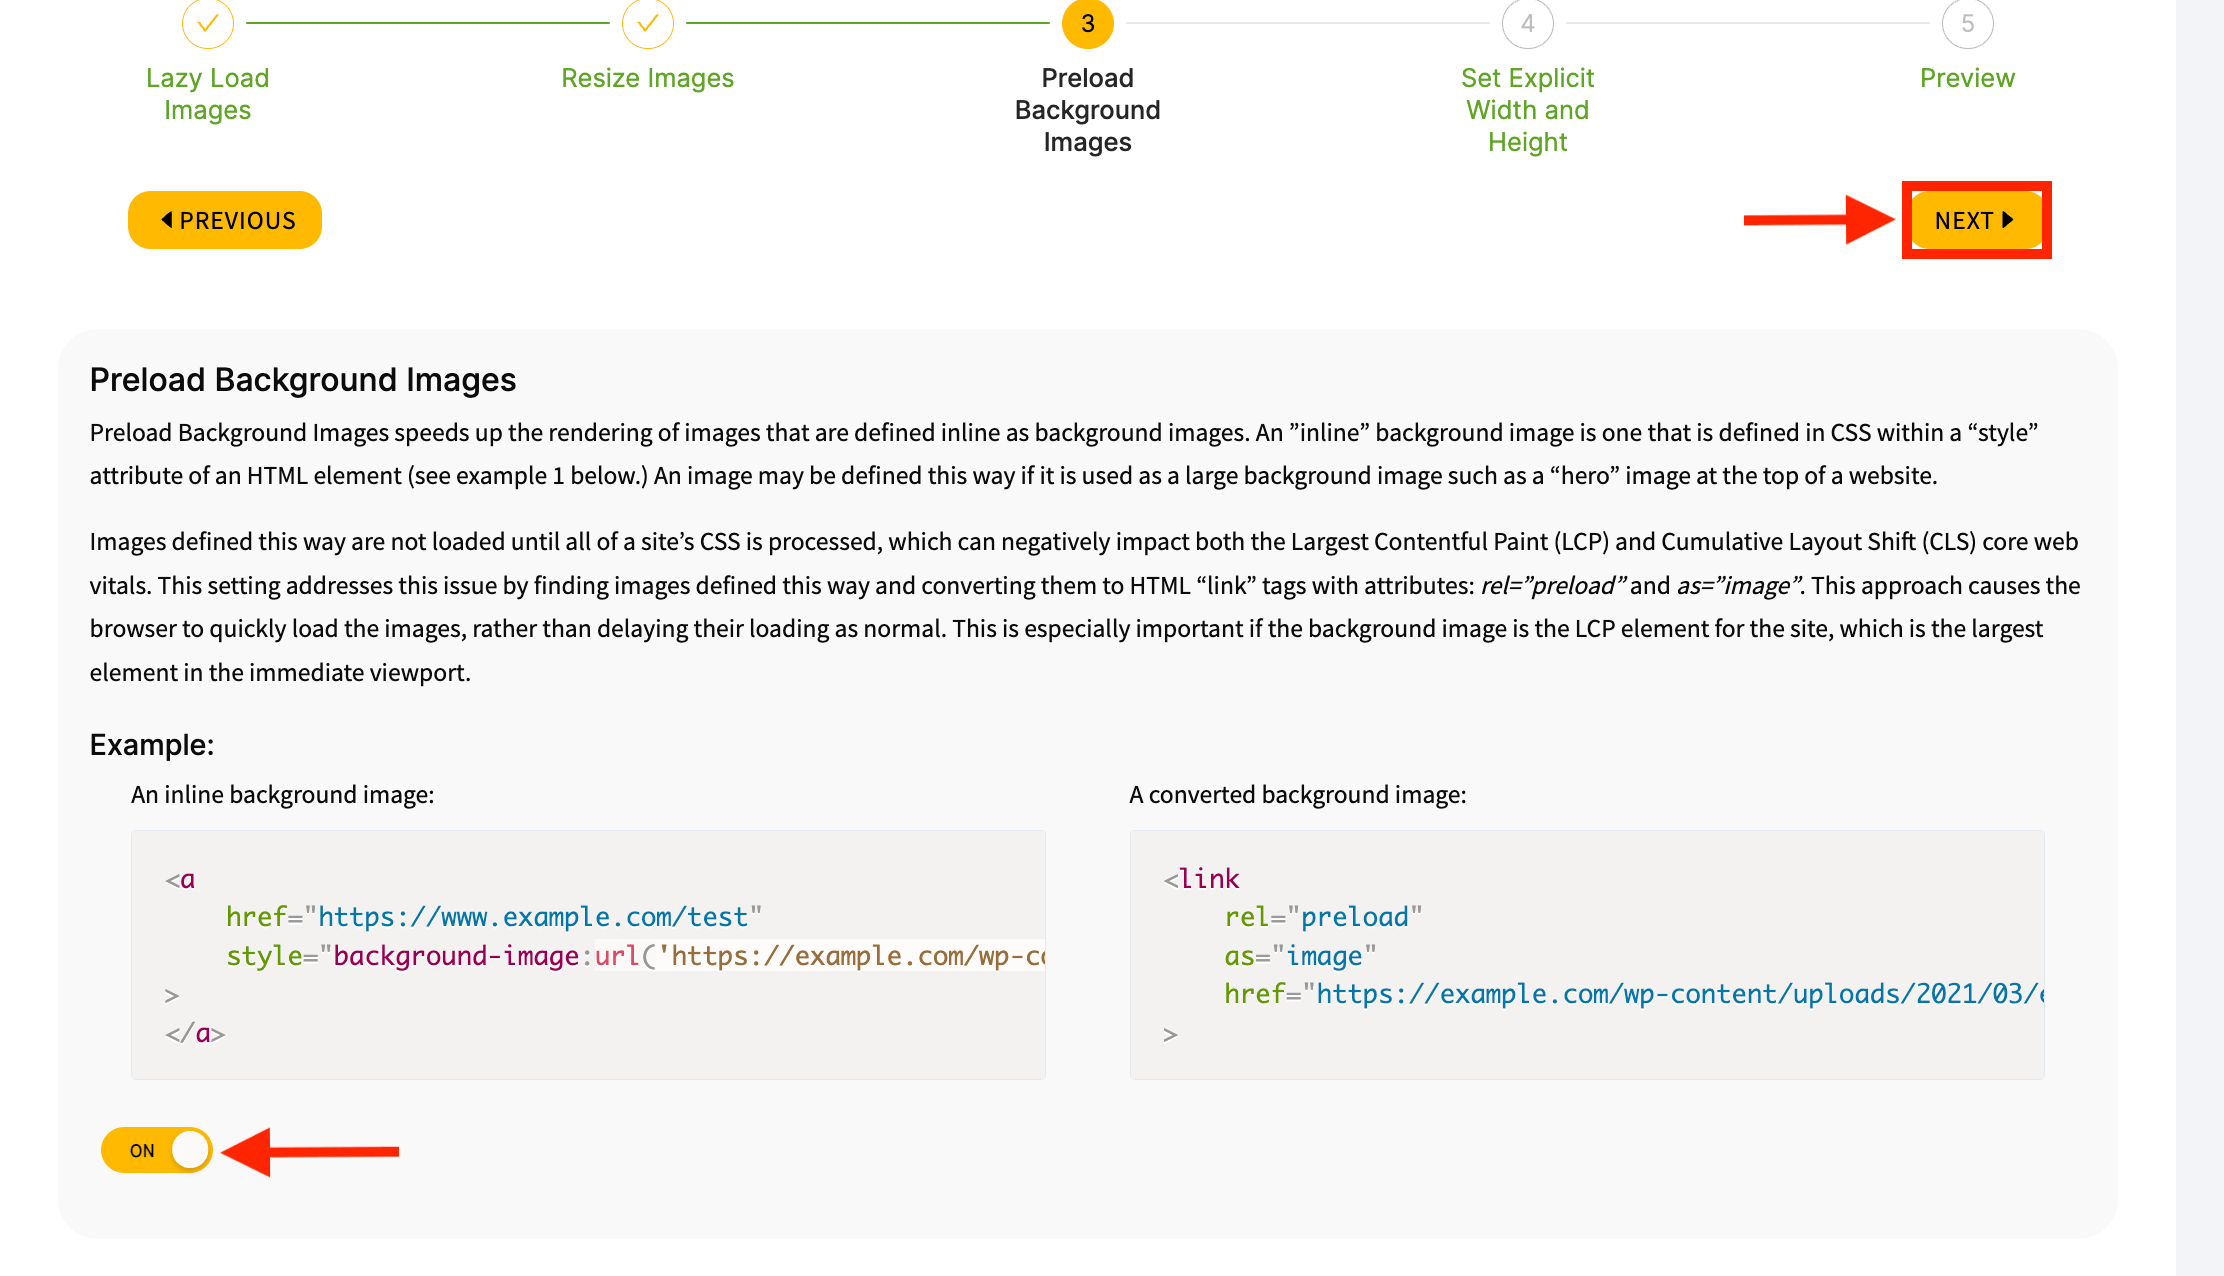This screenshot has width=2224, height=1276.
Task: Click the Resize Images step checkmark circle
Action: click(x=648, y=23)
